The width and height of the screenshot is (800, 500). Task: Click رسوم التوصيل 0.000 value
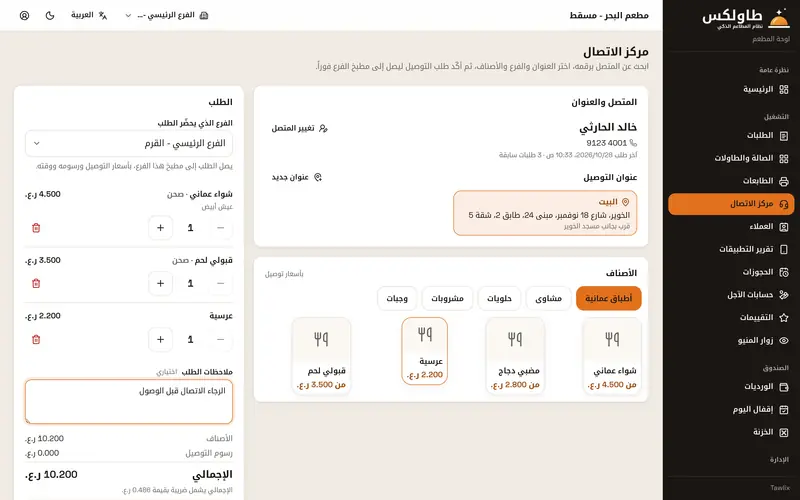42,453
